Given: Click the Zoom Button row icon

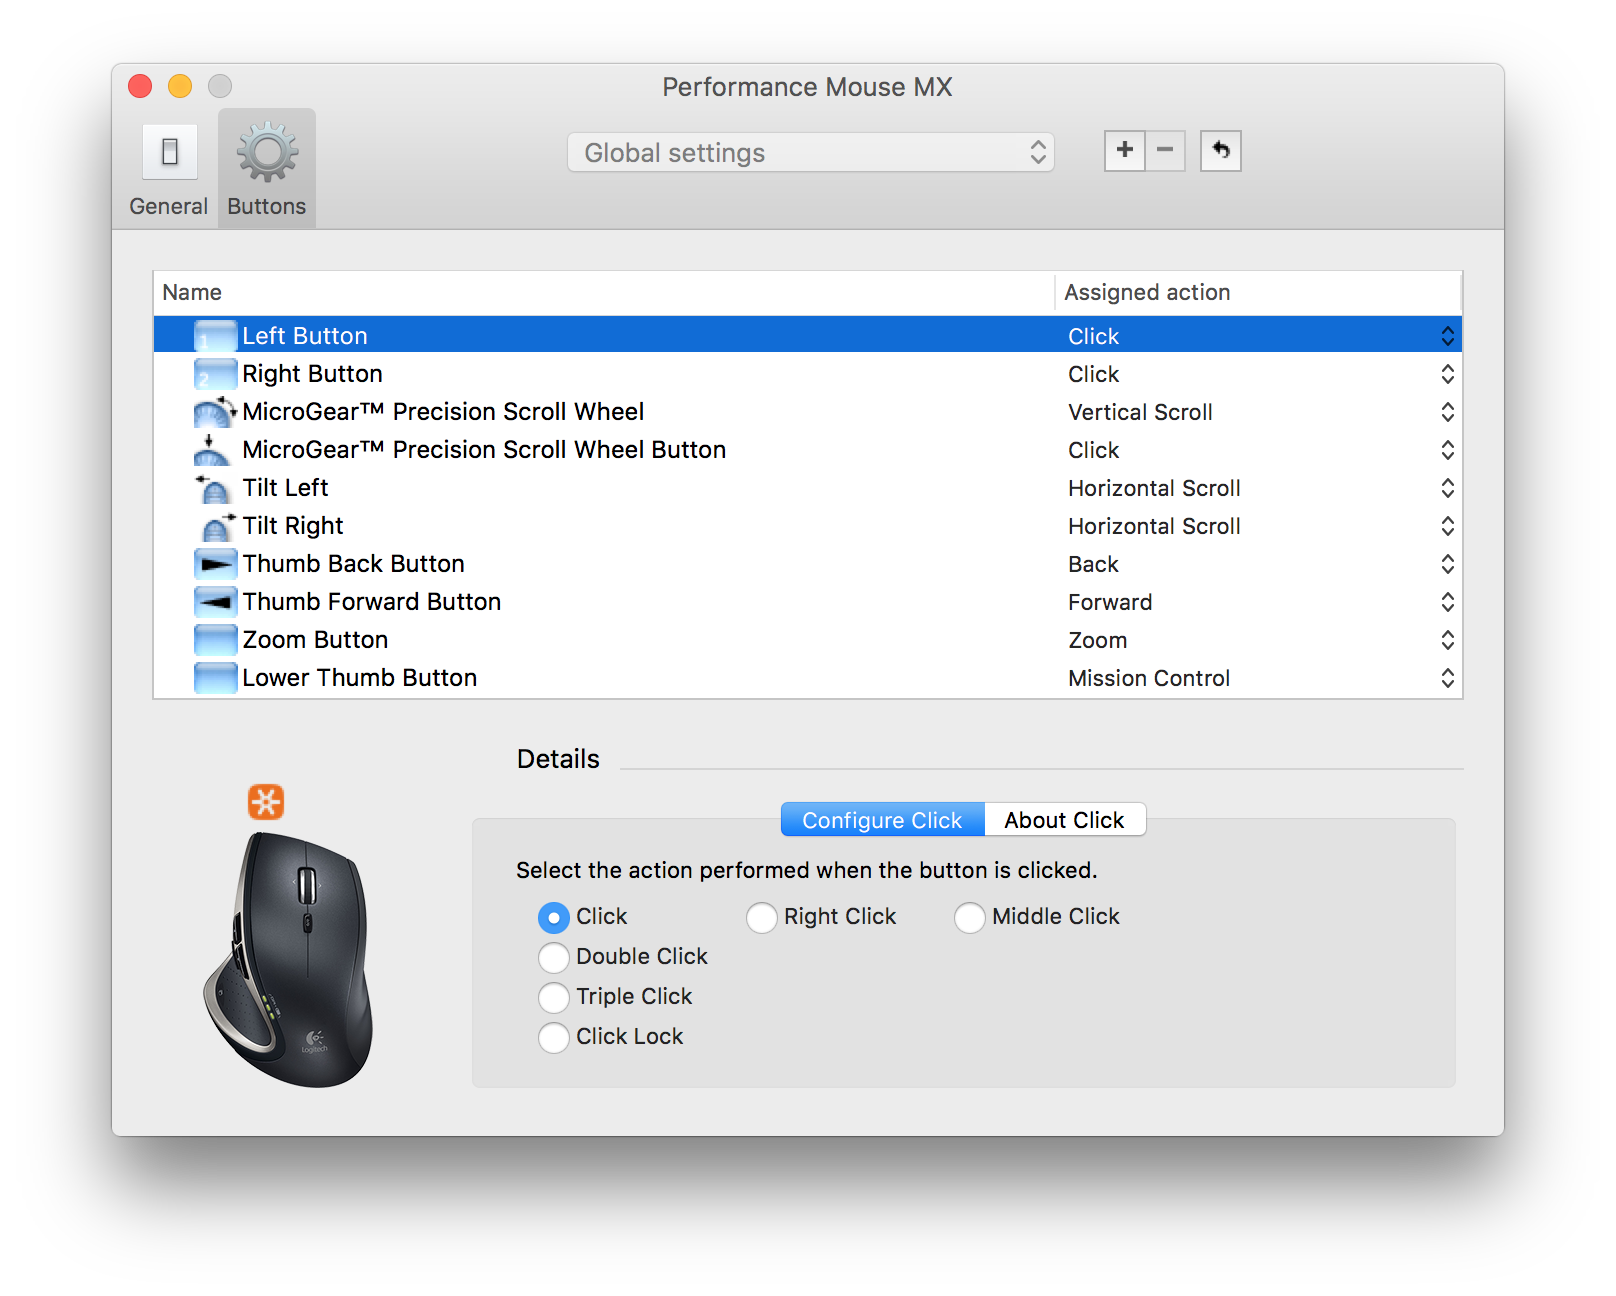Looking at the screenshot, I should [215, 640].
